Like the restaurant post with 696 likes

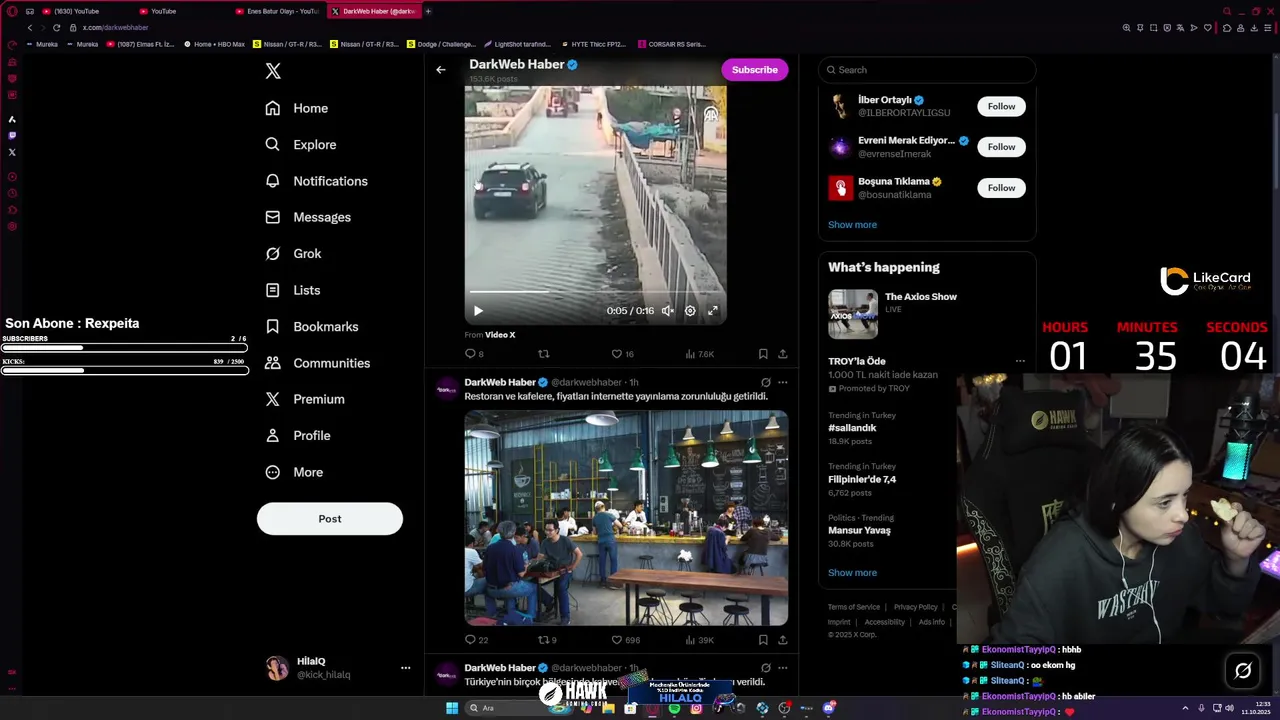click(626, 640)
